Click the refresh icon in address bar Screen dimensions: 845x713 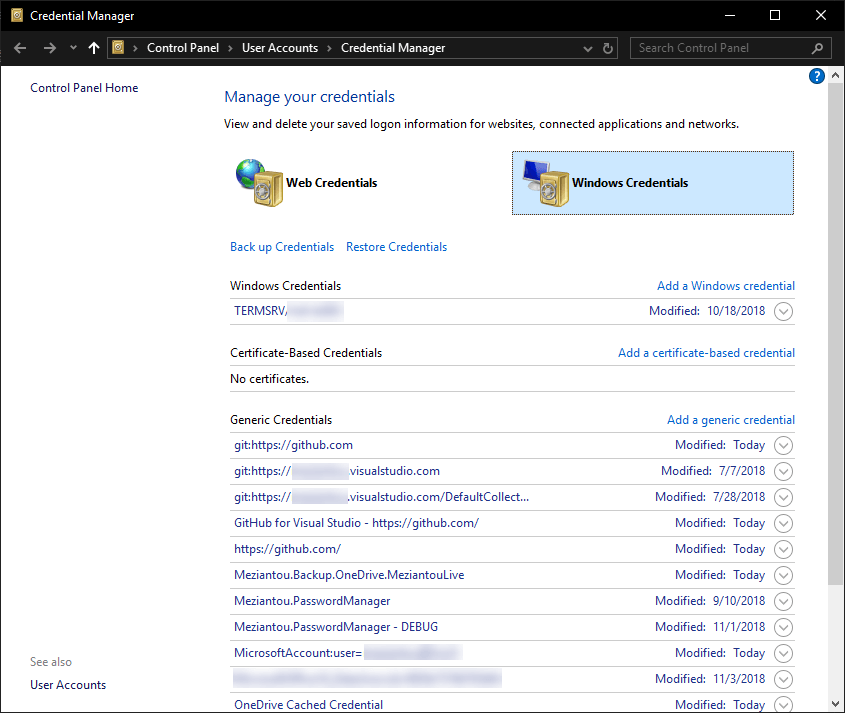coord(609,47)
